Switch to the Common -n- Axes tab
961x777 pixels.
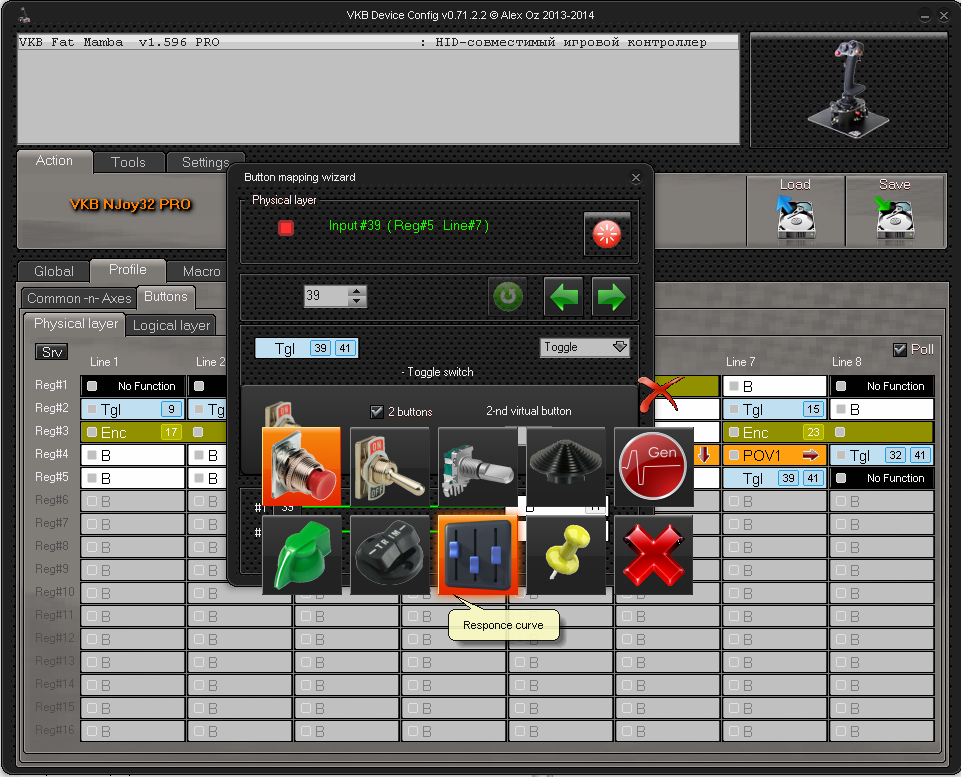point(79,298)
